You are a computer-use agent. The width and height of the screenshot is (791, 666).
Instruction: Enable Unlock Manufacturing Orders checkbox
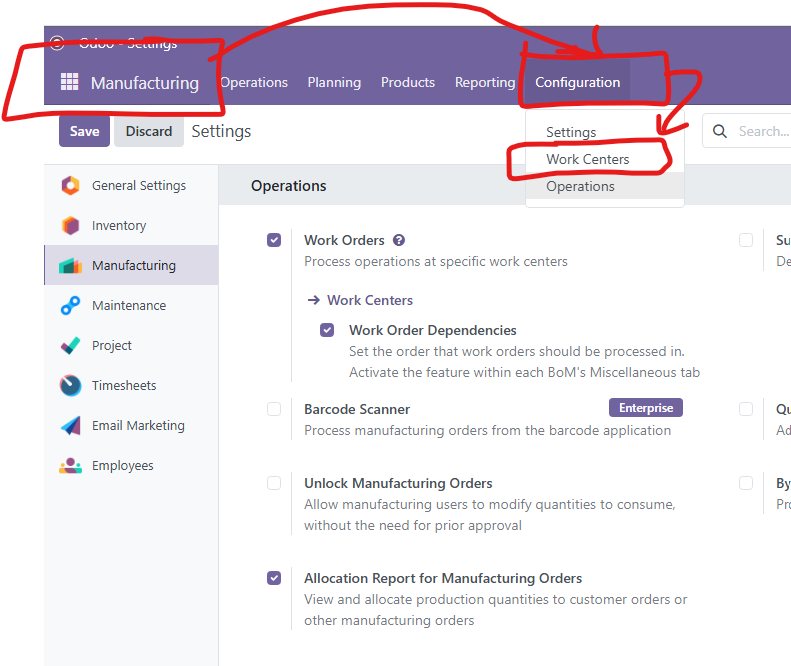(x=274, y=484)
